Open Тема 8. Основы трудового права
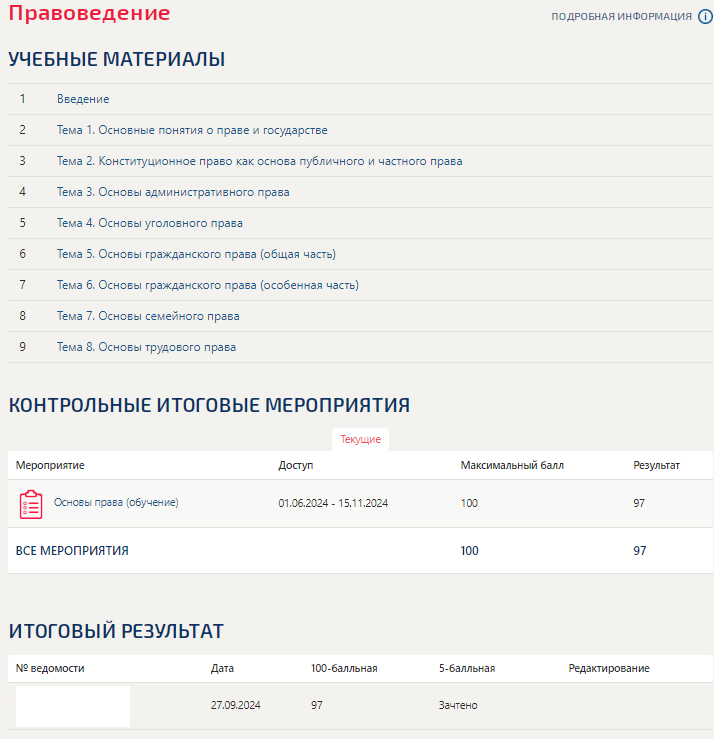This screenshot has width=714, height=739. pyautogui.click(x=146, y=347)
